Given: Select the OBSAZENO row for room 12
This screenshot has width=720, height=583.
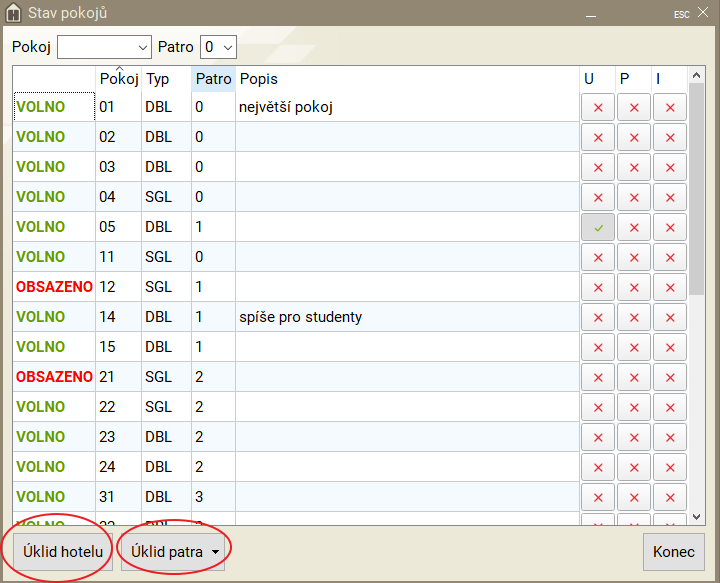Looking at the screenshot, I should click(x=54, y=287).
